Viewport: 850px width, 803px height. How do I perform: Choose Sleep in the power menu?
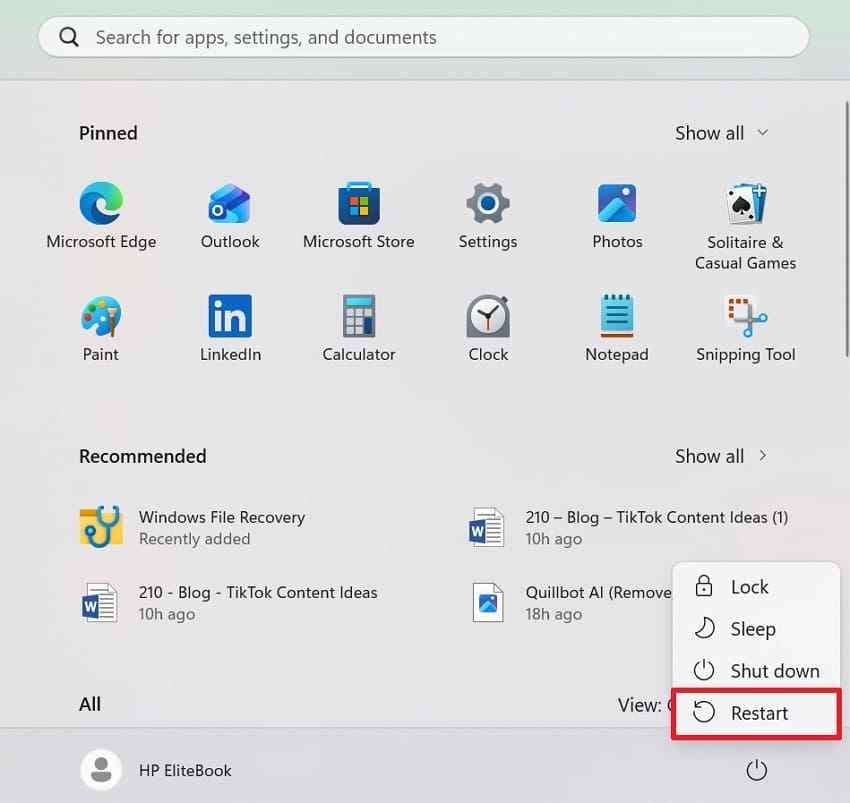point(756,628)
